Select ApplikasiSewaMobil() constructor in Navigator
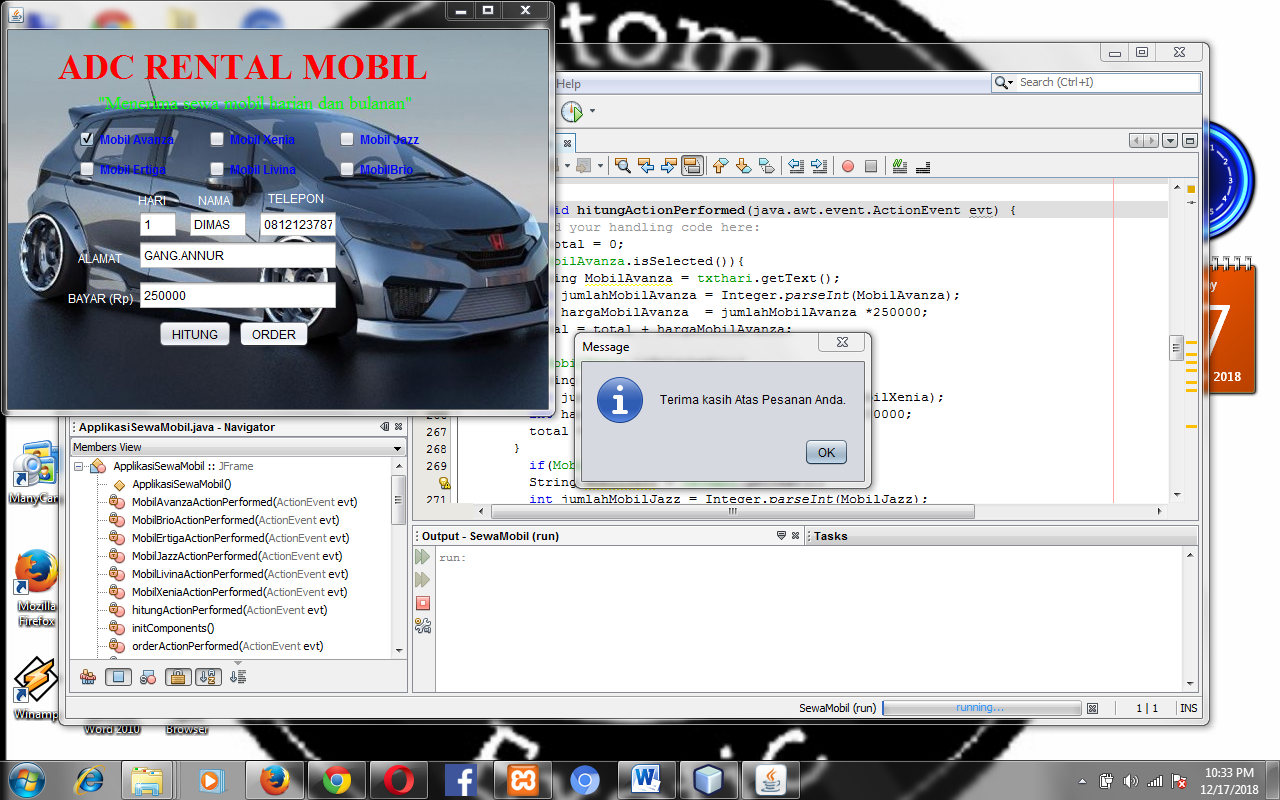Image resolution: width=1280 pixels, height=800 pixels. coord(181,484)
